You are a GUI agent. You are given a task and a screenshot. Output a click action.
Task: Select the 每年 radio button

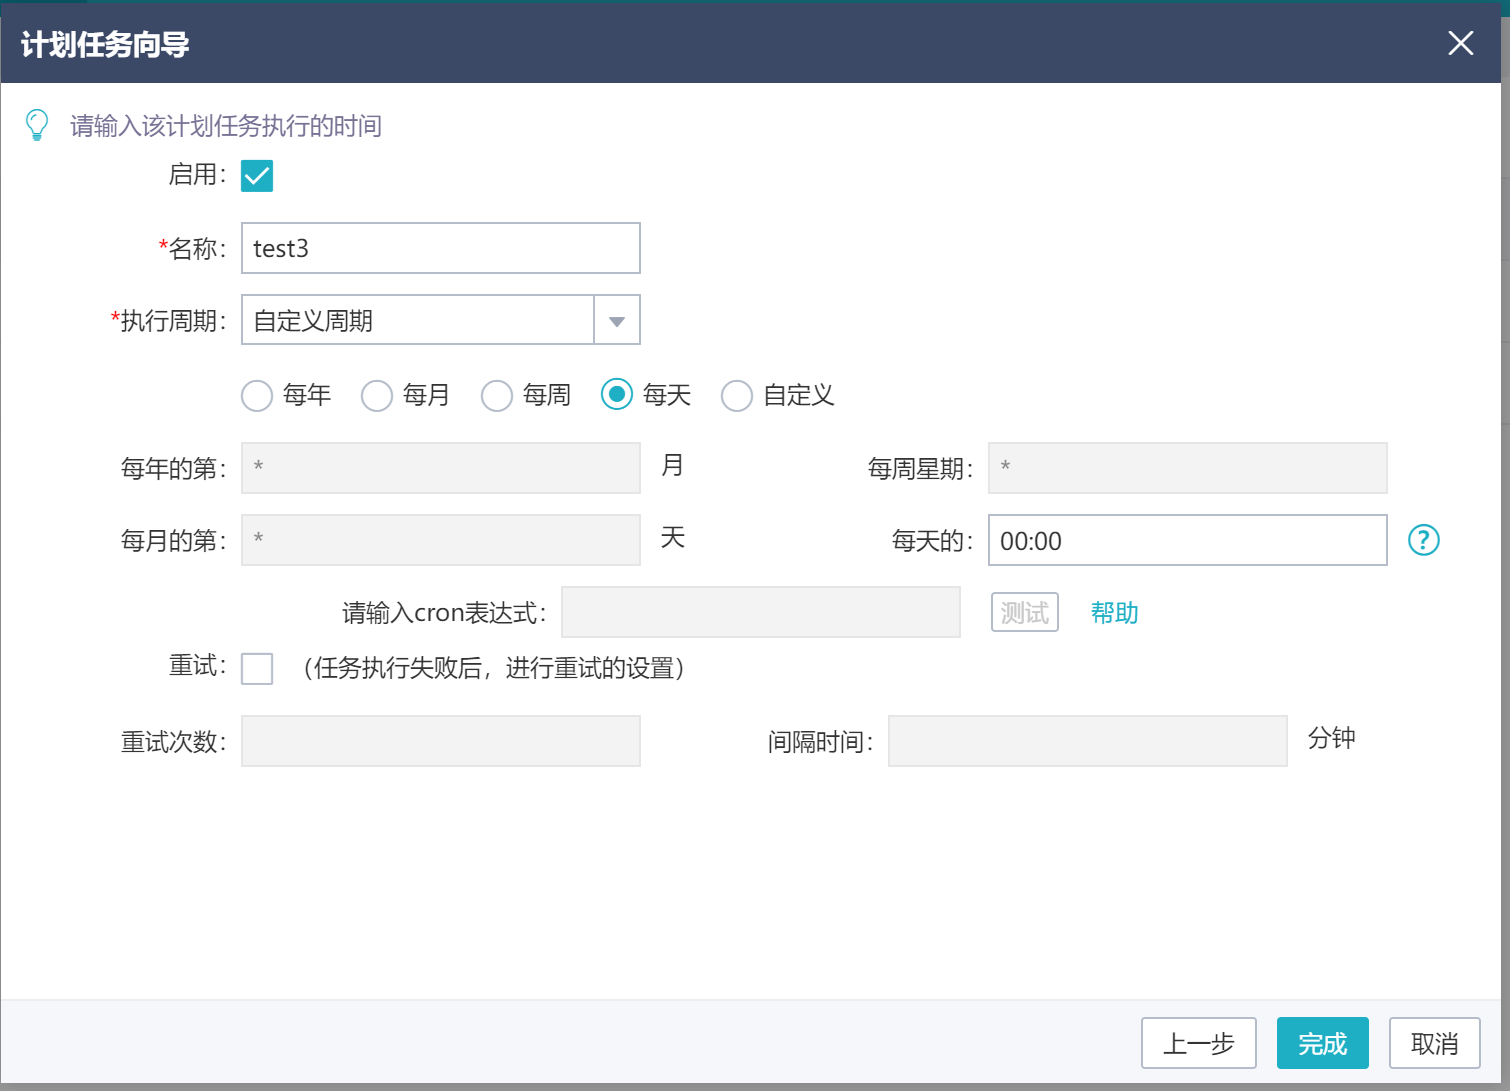tap(257, 396)
